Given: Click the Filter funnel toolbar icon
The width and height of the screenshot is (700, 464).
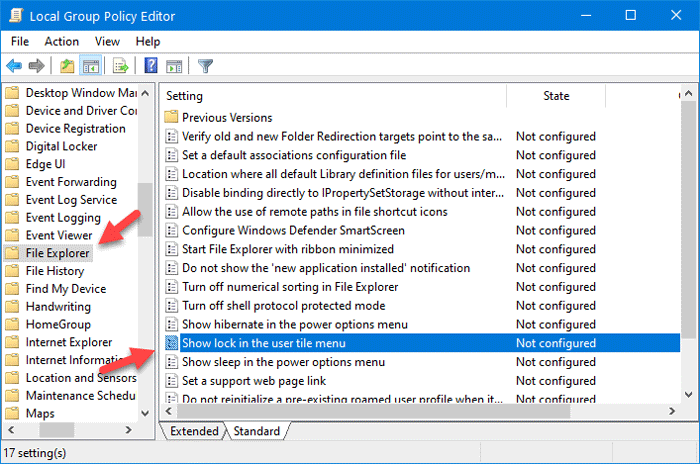Looking at the screenshot, I should pyautogui.click(x=205, y=67).
